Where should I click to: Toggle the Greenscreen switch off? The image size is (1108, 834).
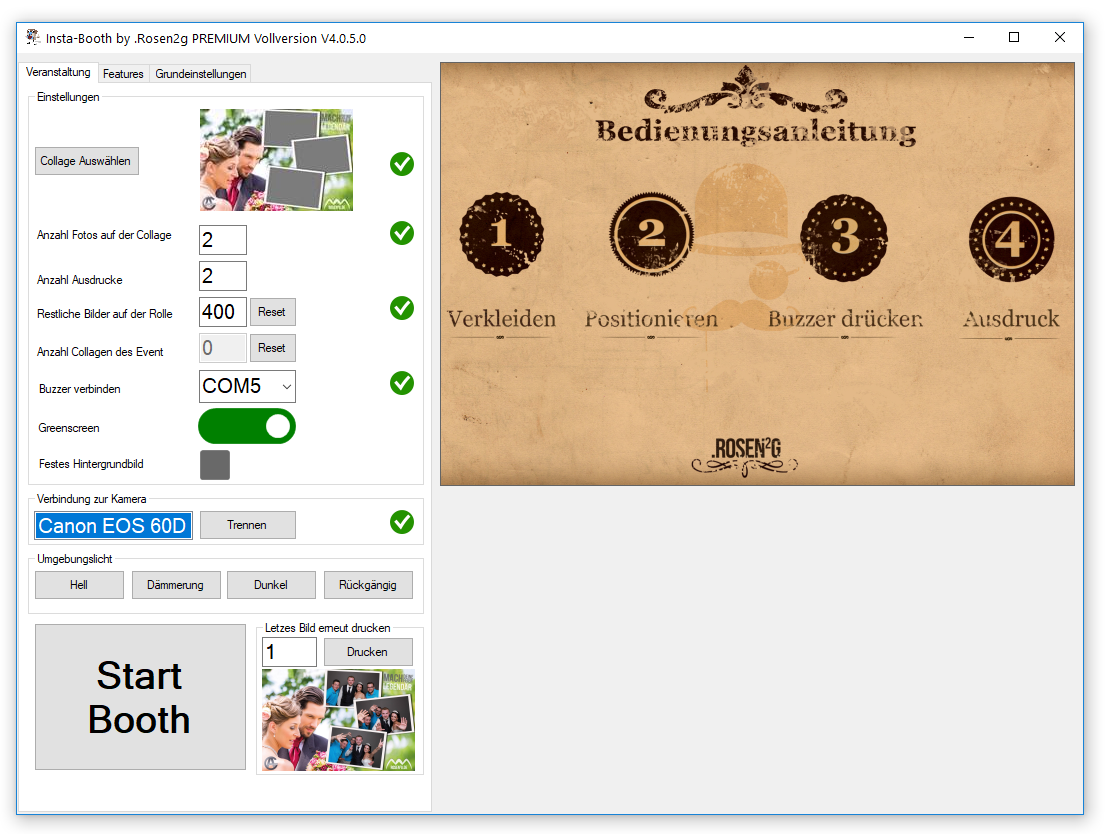247,426
